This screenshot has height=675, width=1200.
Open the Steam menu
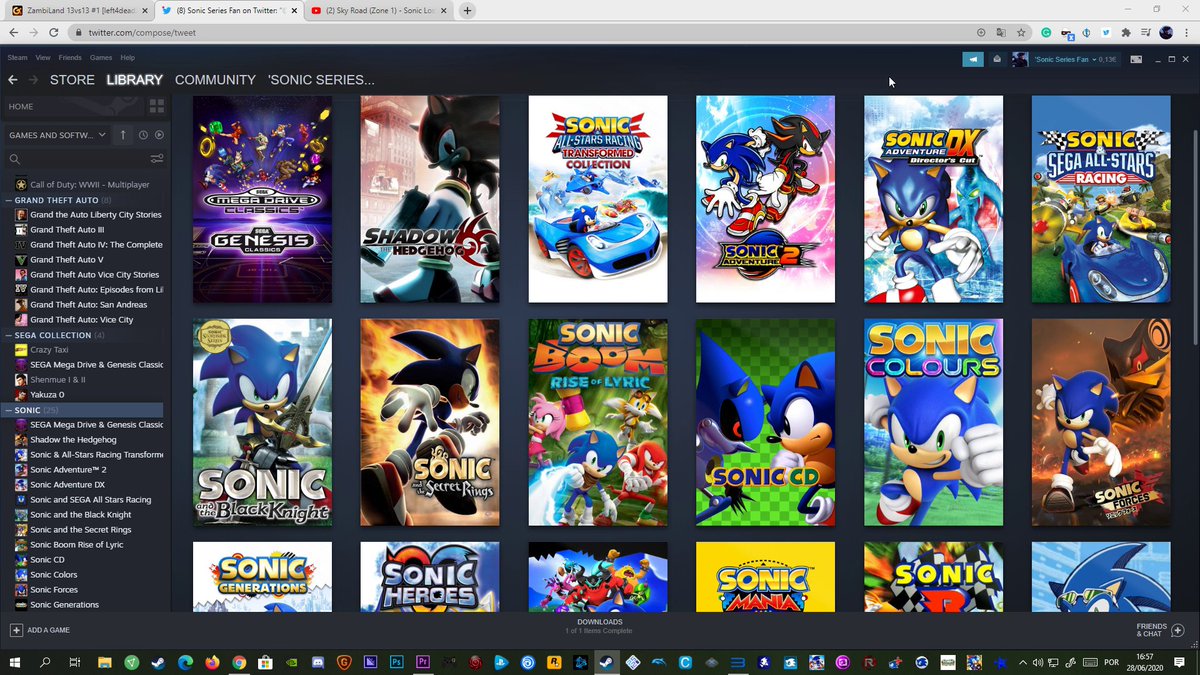(x=17, y=58)
